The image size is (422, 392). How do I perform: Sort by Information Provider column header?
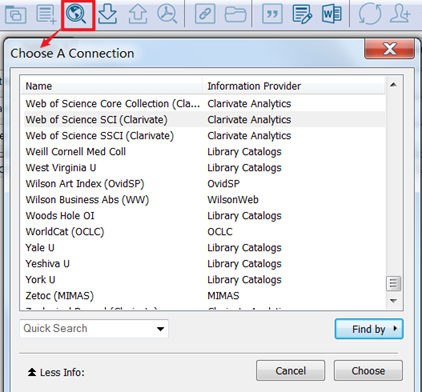tap(294, 86)
